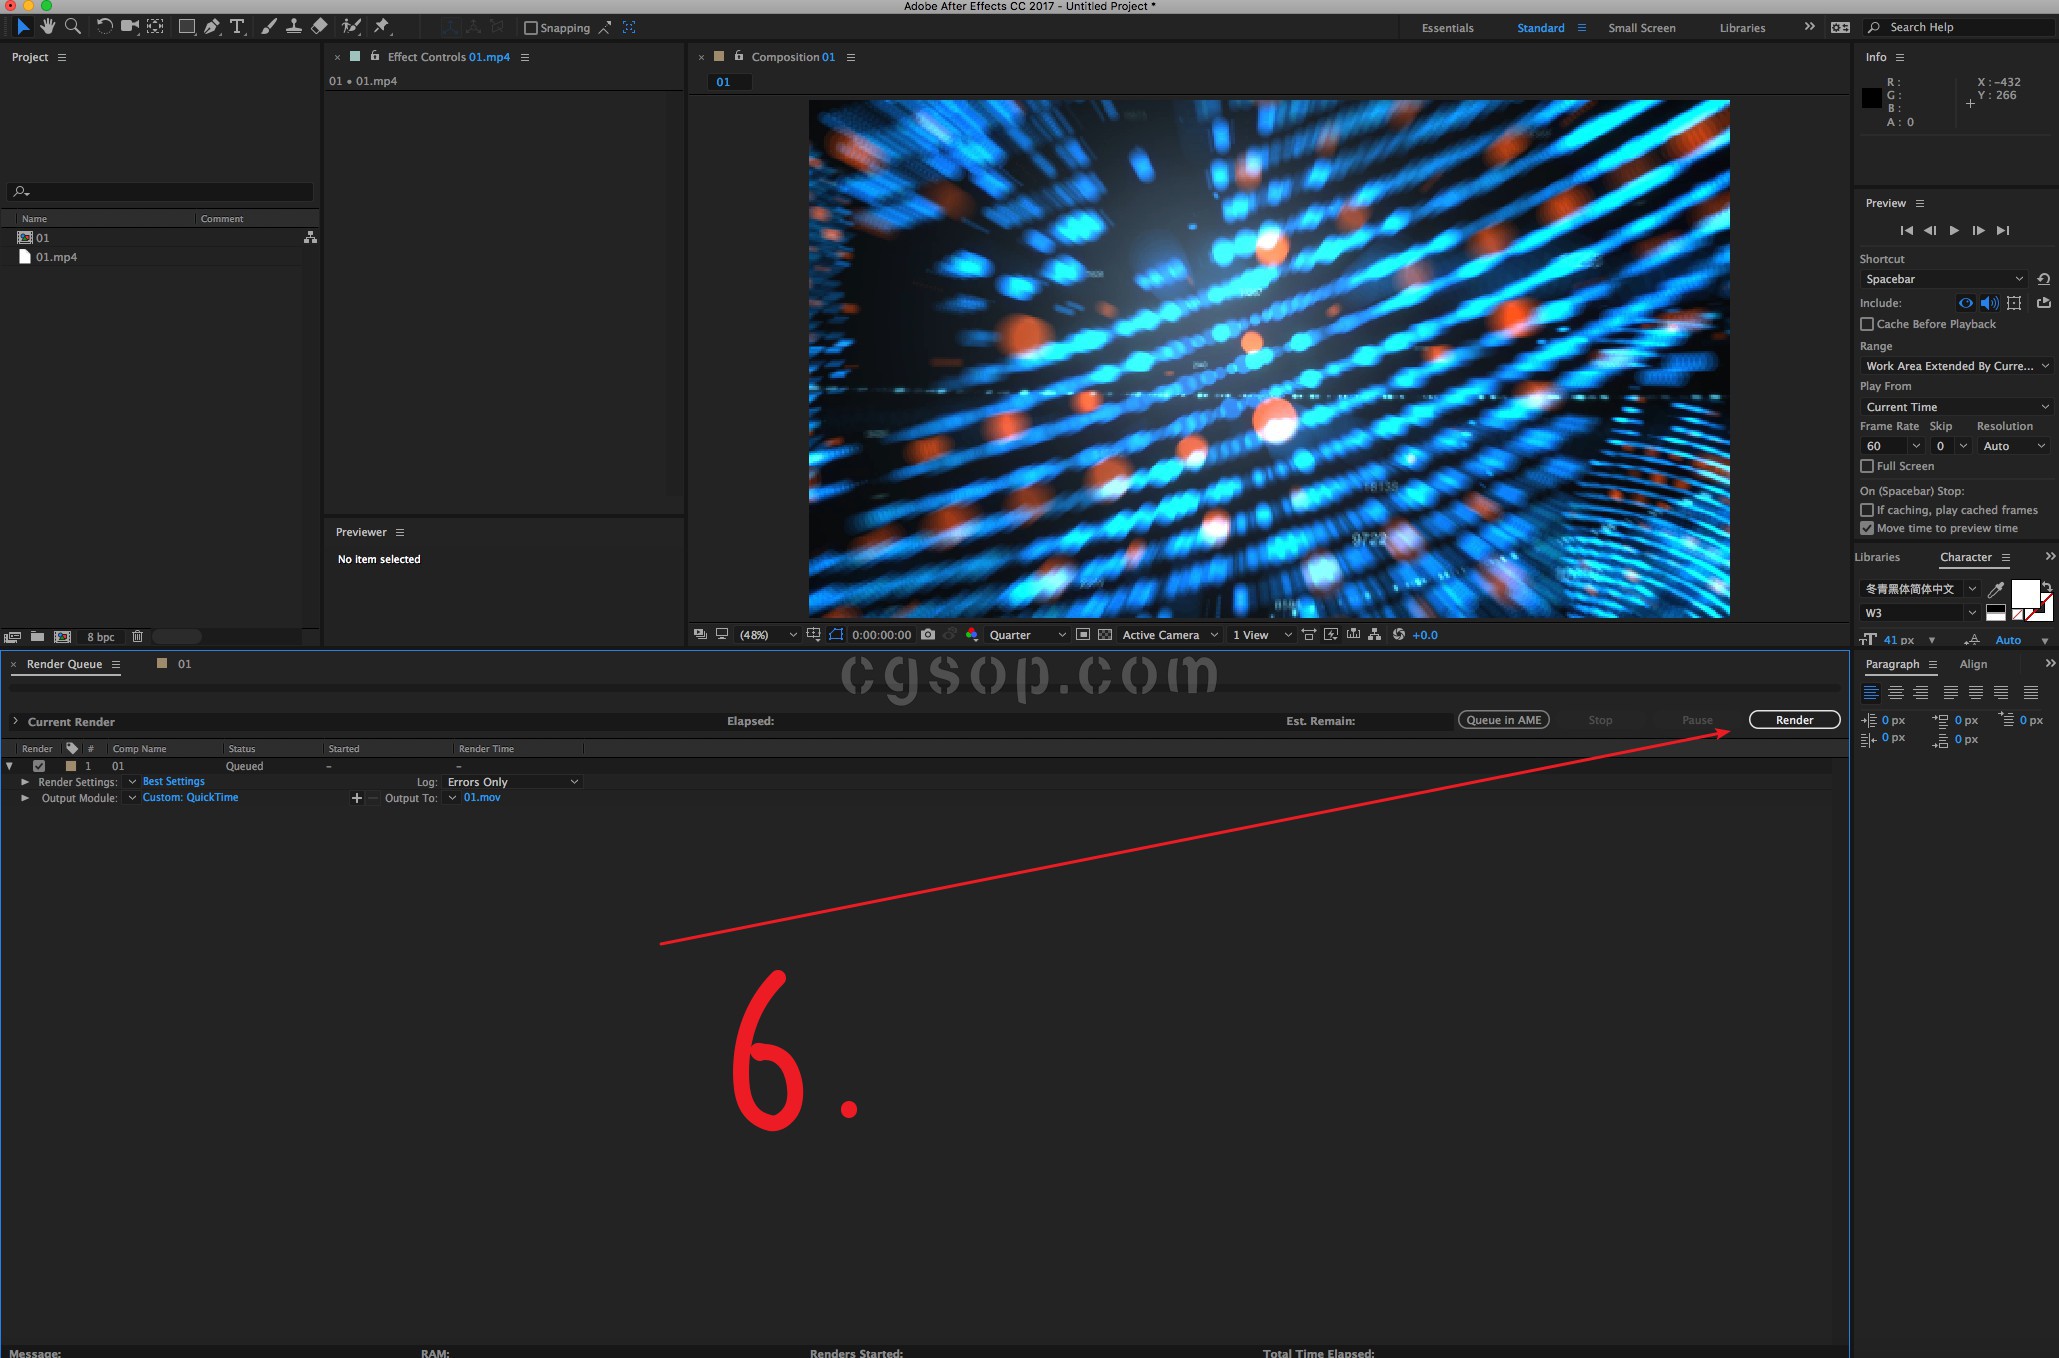Select the Hand tool

click(47, 27)
